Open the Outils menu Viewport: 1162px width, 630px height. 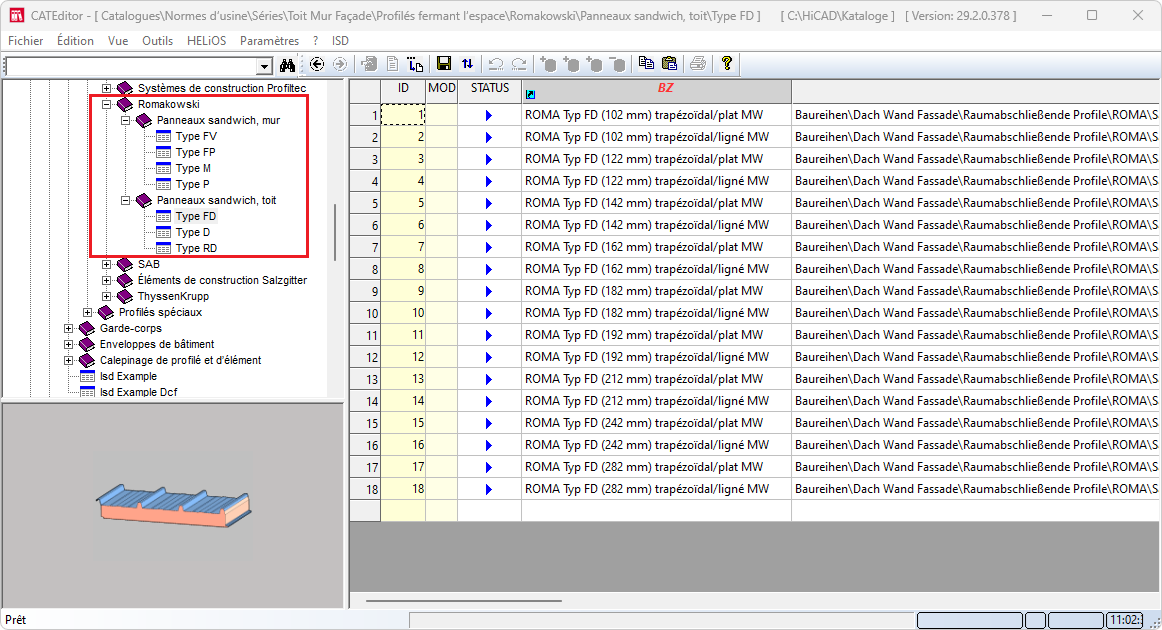[157, 41]
